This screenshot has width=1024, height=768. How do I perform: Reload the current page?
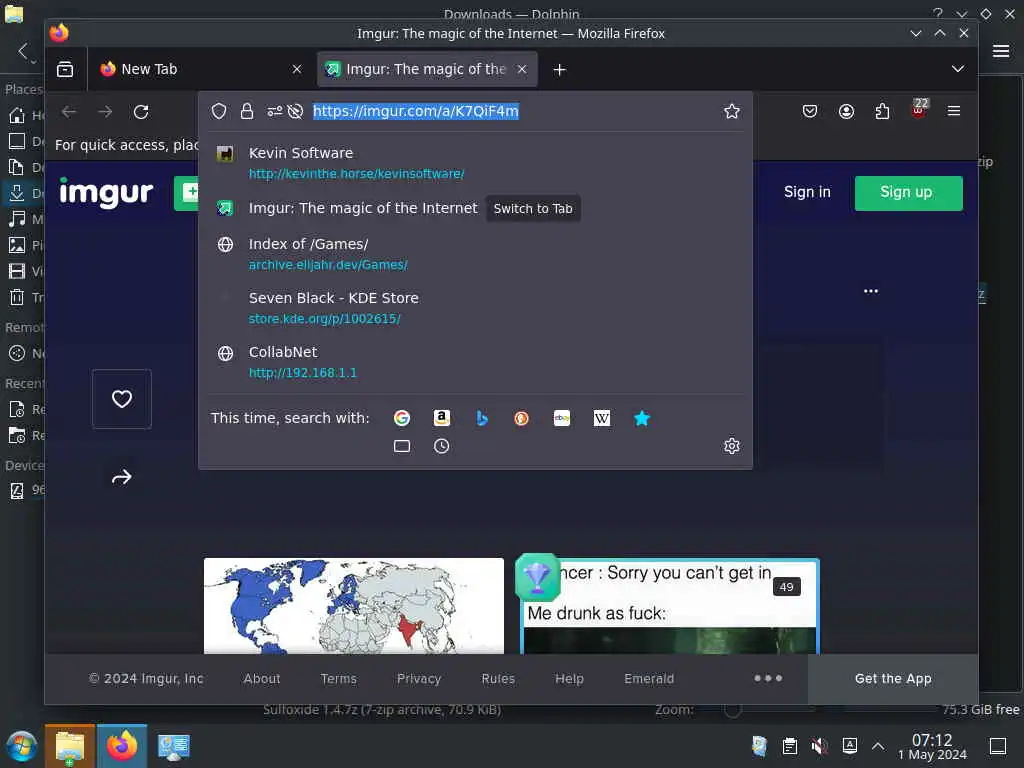(141, 112)
